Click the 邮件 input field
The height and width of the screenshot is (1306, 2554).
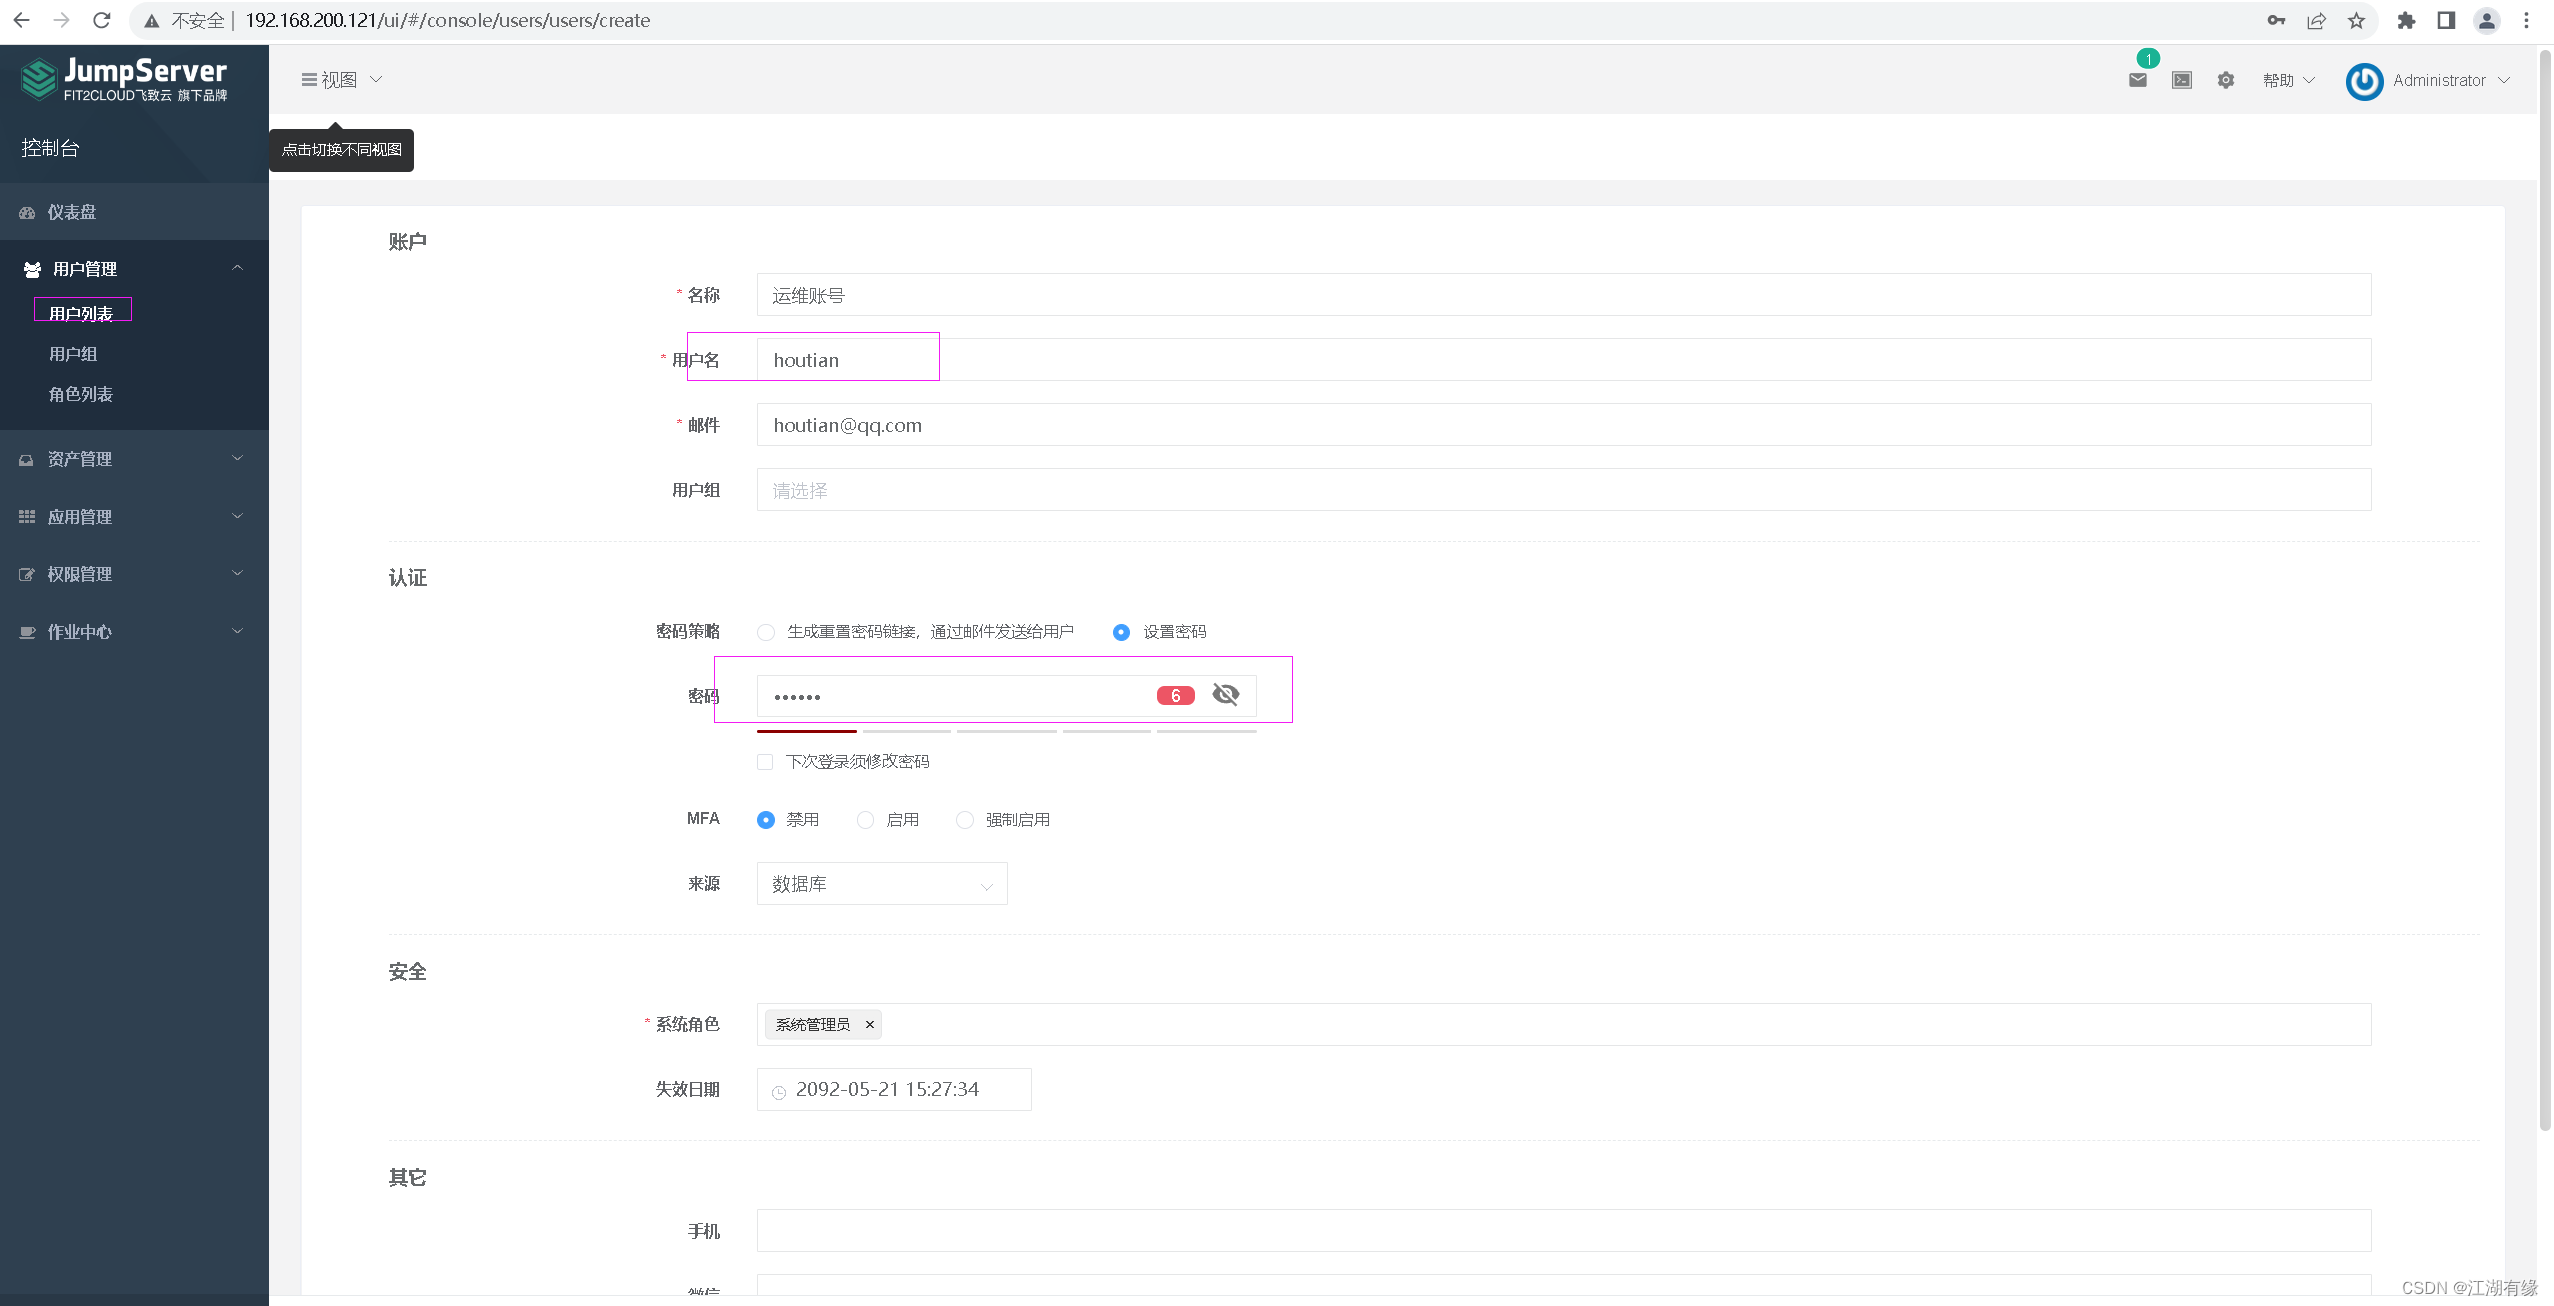click(x=1564, y=425)
